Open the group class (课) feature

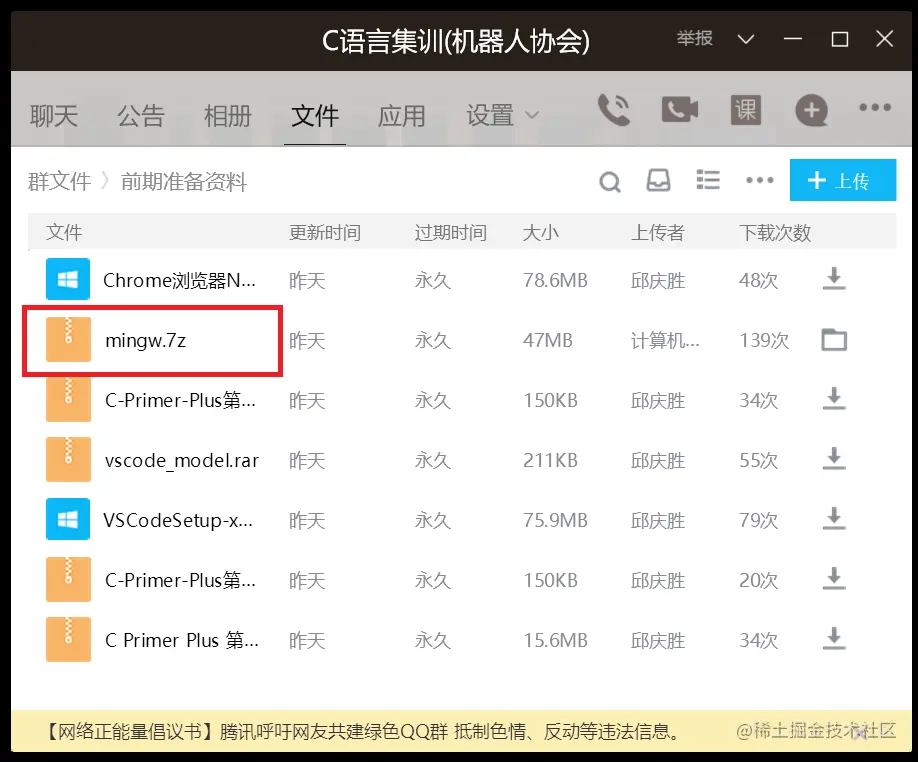(x=745, y=110)
